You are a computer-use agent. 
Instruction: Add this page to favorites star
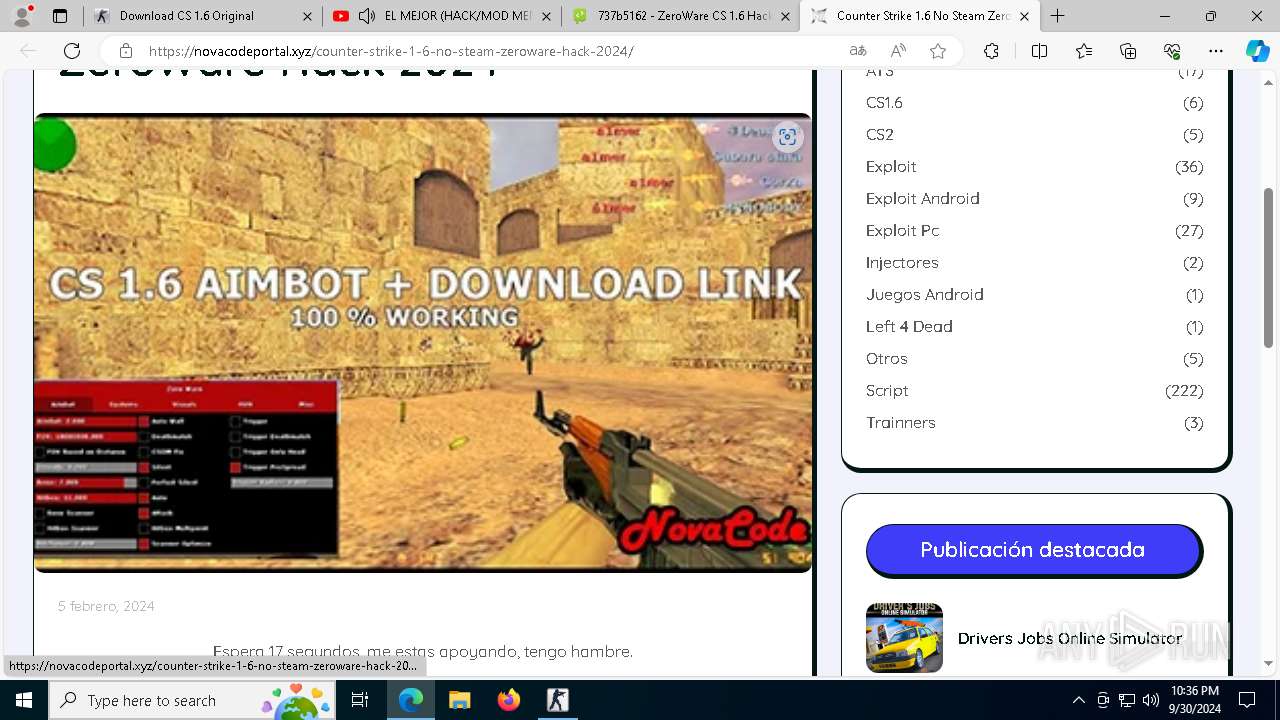[938, 51]
